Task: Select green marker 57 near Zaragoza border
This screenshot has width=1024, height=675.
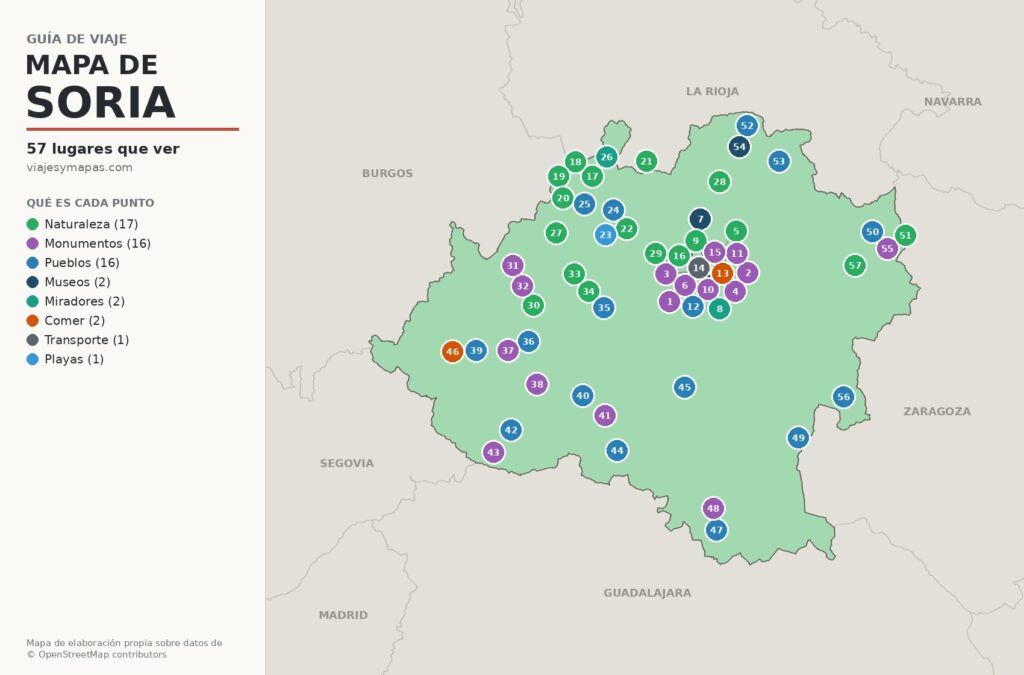Action: pos(855,266)
